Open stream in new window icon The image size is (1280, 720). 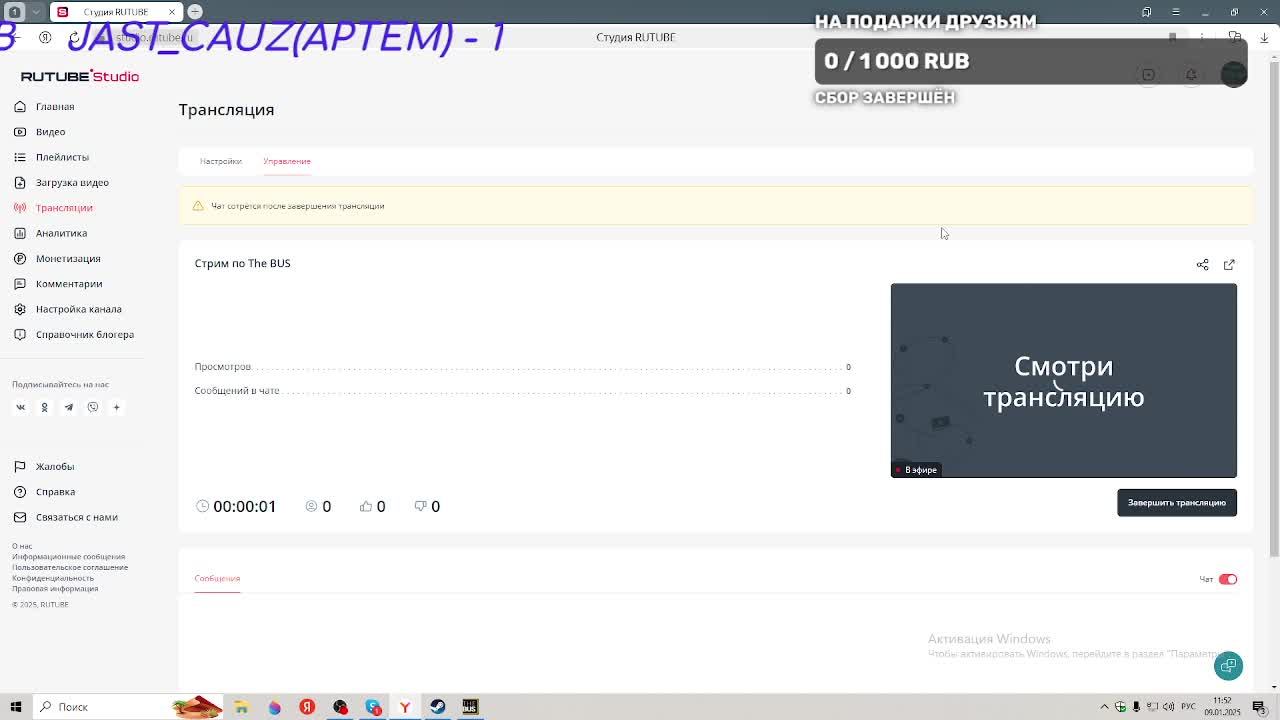pos(1229,265)
